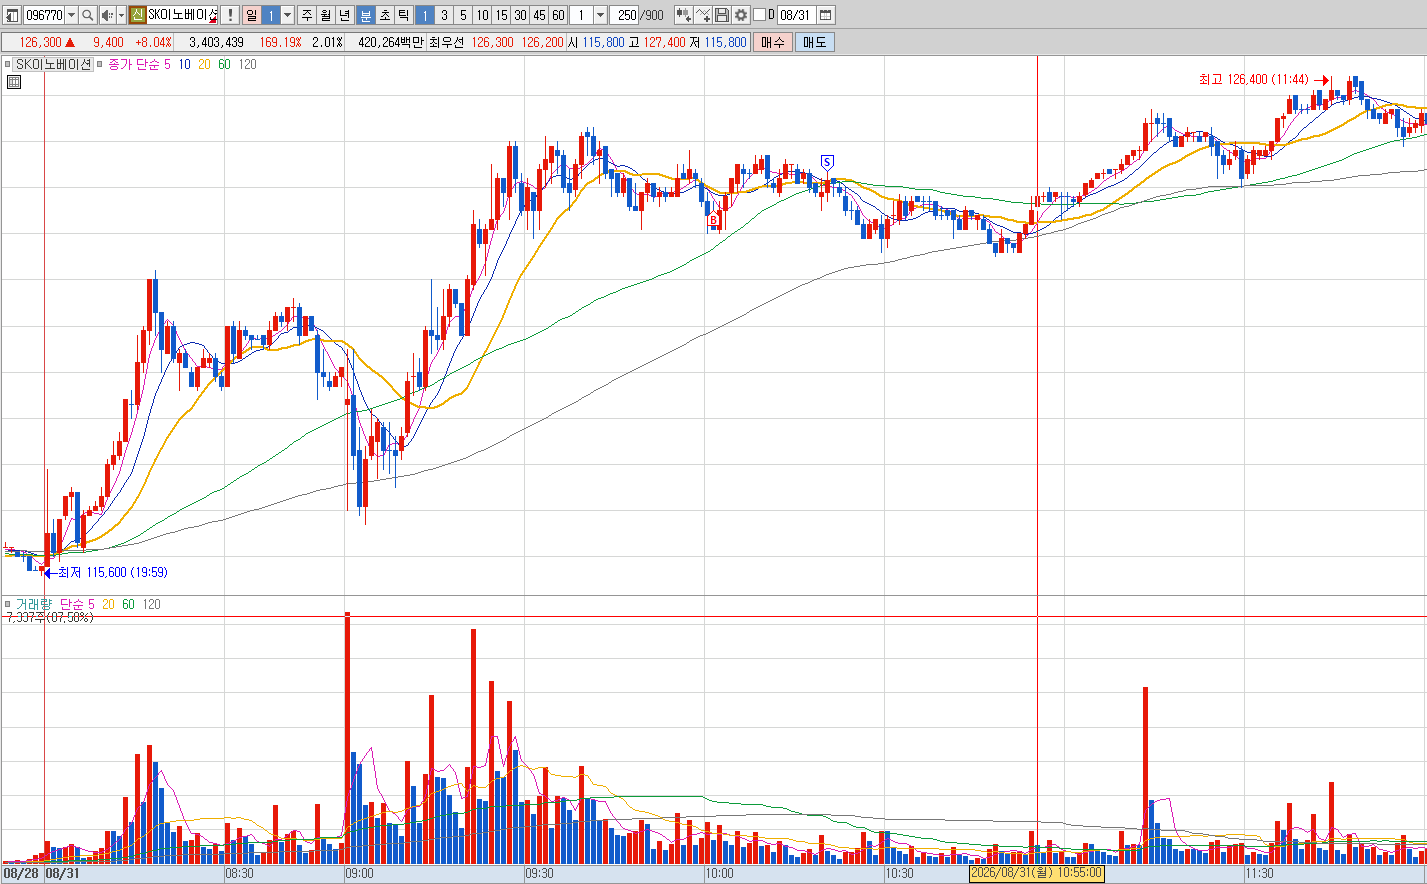Click the 매도 (sell) button

click(814, 42)
